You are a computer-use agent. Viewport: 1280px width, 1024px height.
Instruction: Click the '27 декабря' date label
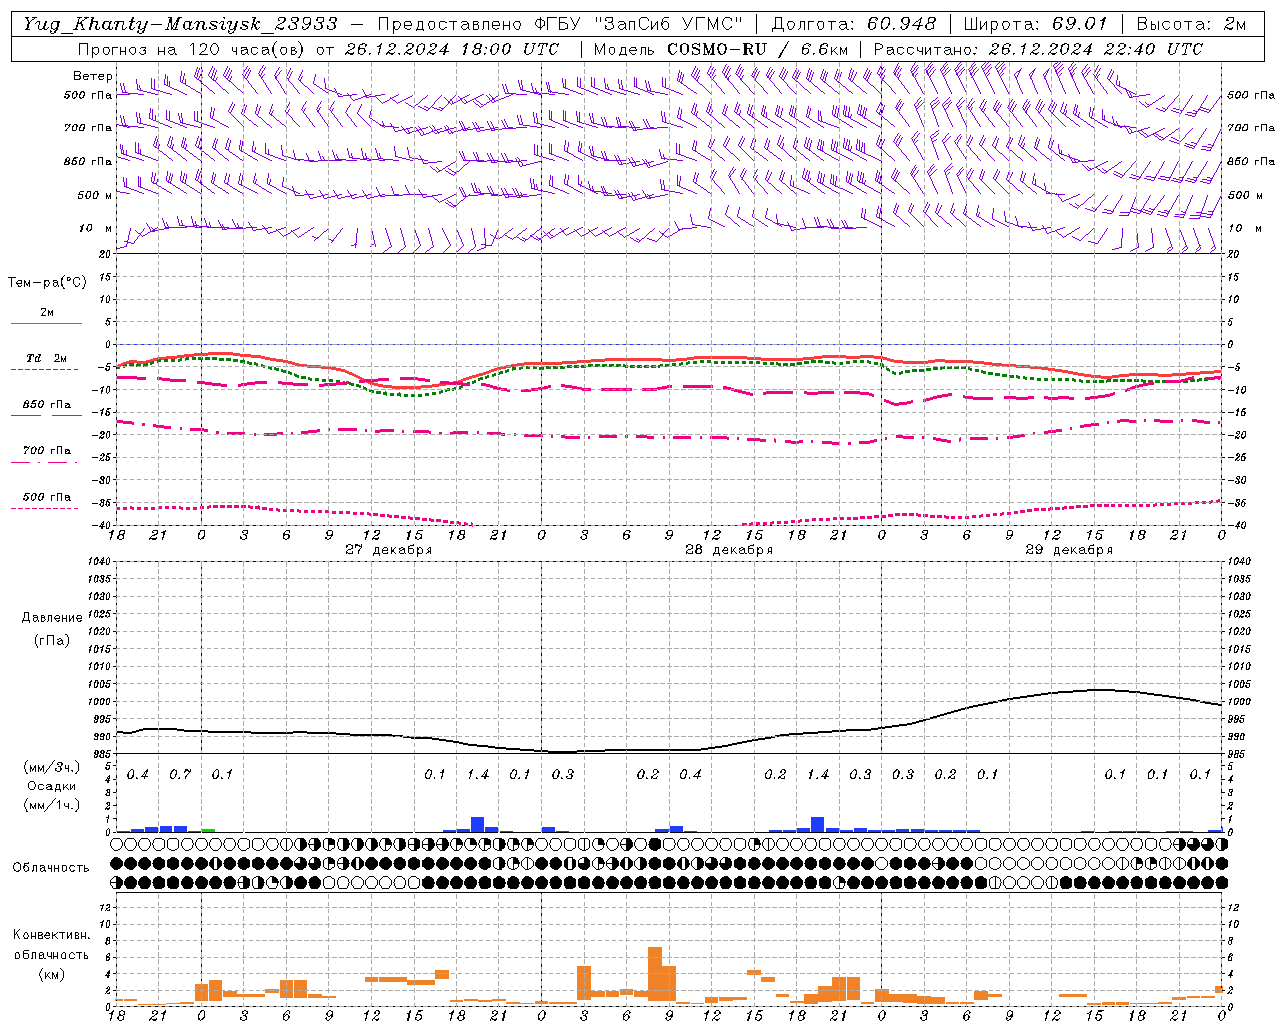[388, 550]
